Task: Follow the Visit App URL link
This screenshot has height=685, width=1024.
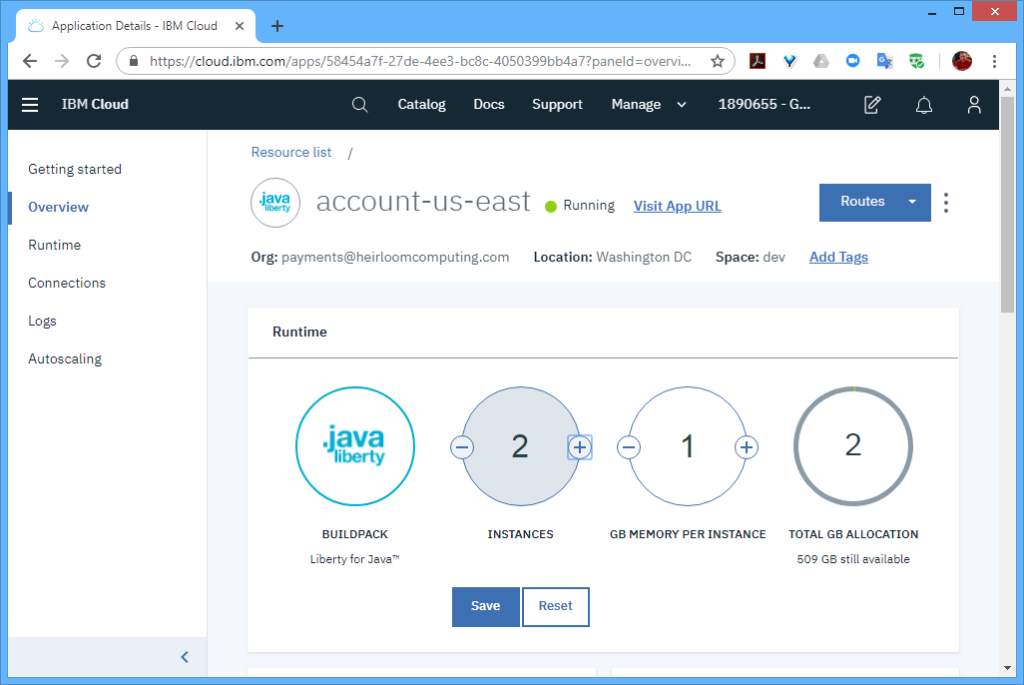Action: (677, 206)
